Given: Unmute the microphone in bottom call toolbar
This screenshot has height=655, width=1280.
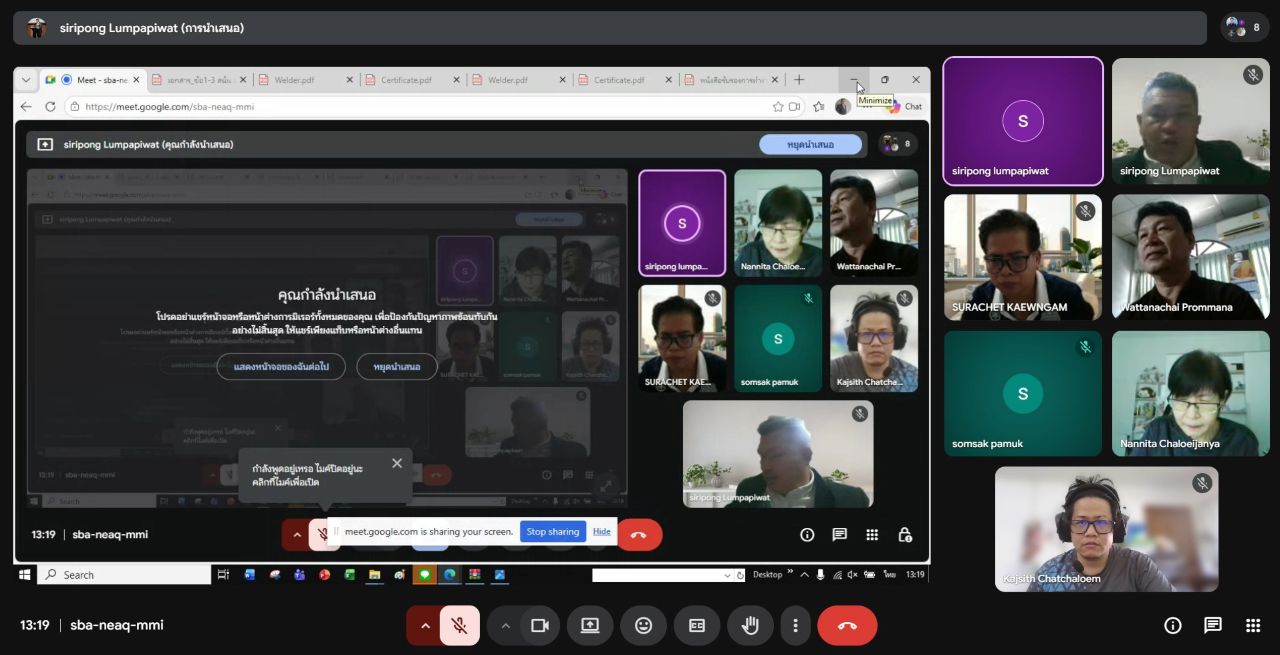Looking at the screenshot, I should (x=459, y=626).
